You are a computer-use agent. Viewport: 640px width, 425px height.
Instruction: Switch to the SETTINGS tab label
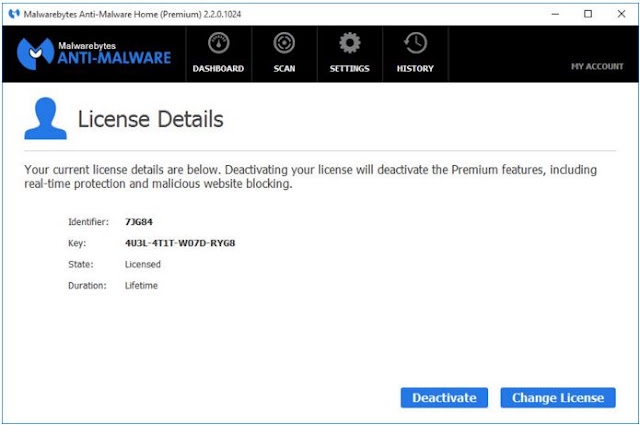pyautogui.click(x=350, y=69)
